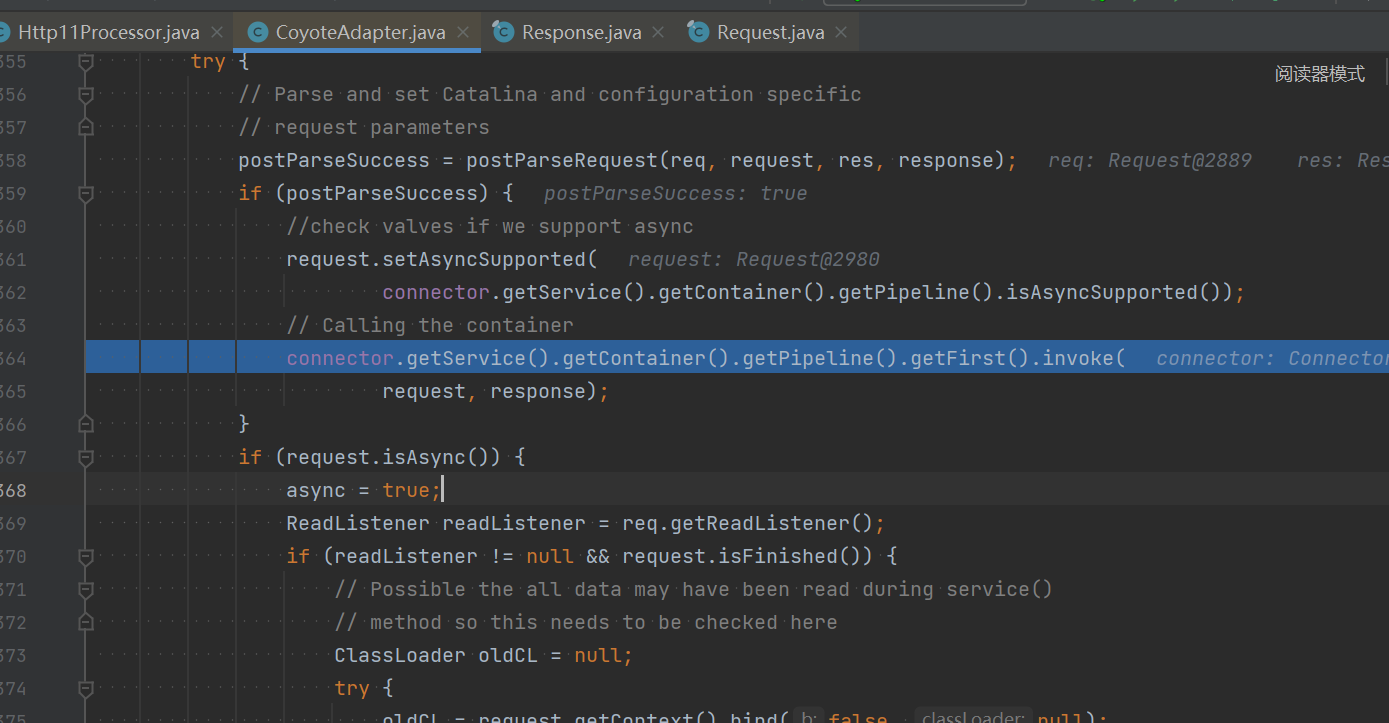
Task: Fold the '// Possible the all data' comment
Action: coord(85,590)
